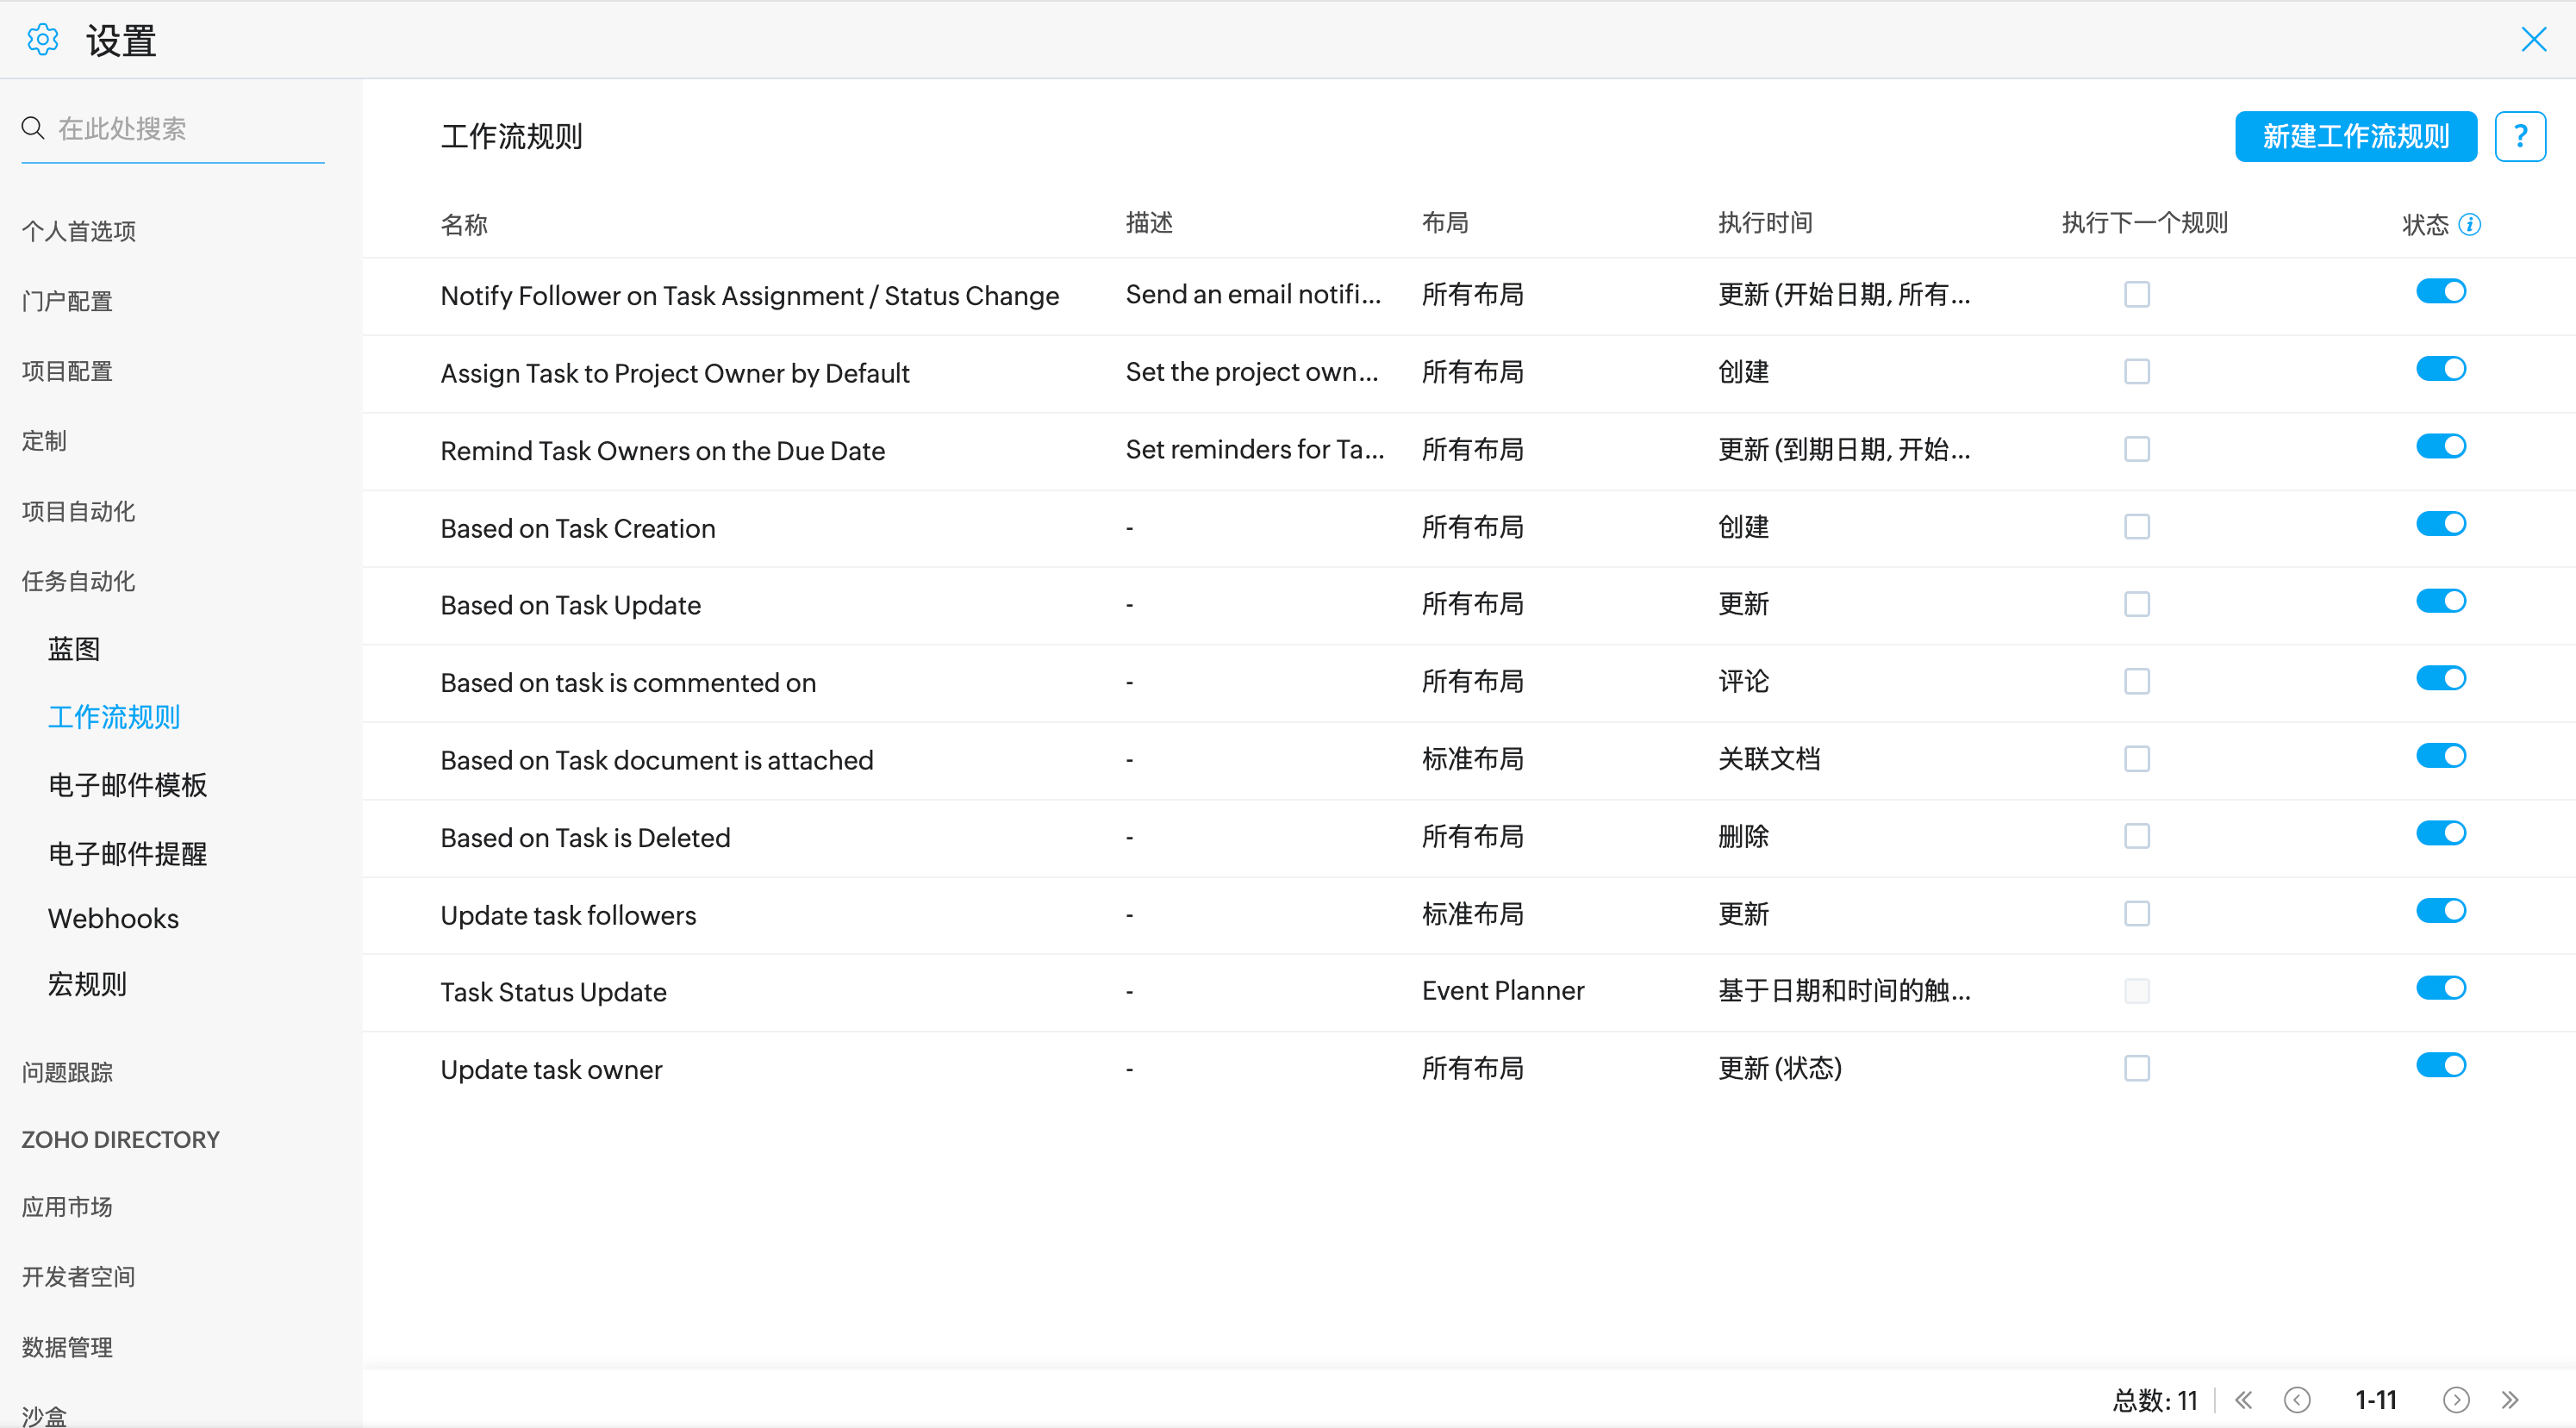The height and width of the screenshot is (1428, 2576).
Task: Click previous page arrow icon
Action: (2297, 1399)
